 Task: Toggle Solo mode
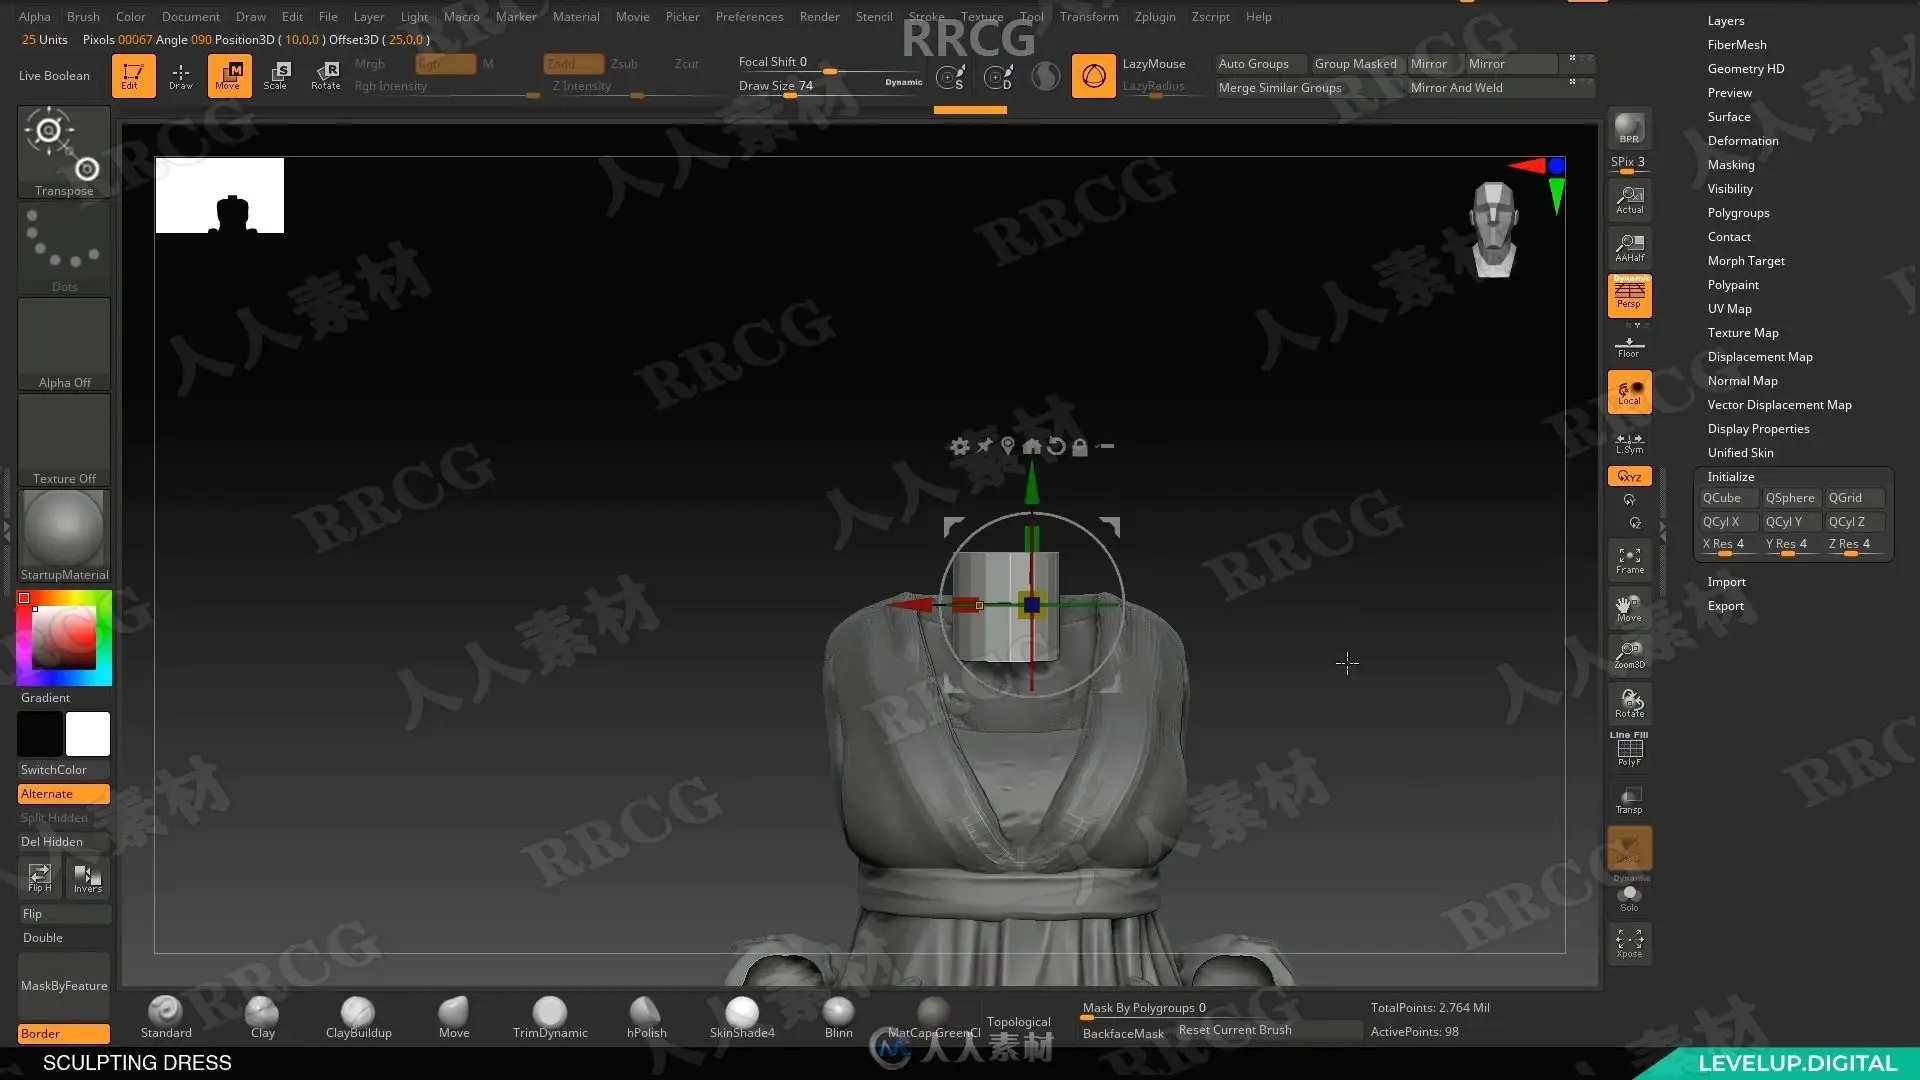pos(1629,898)
